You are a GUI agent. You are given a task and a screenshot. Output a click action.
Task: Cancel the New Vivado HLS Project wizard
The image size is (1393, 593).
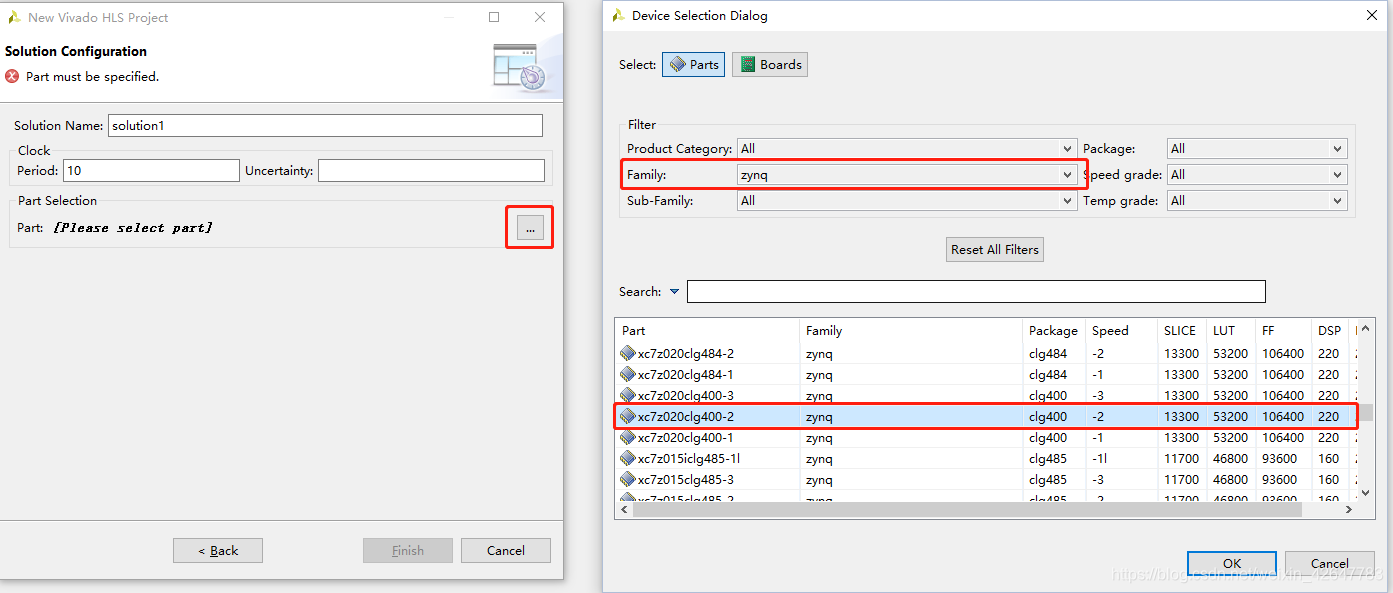point(506,550)
